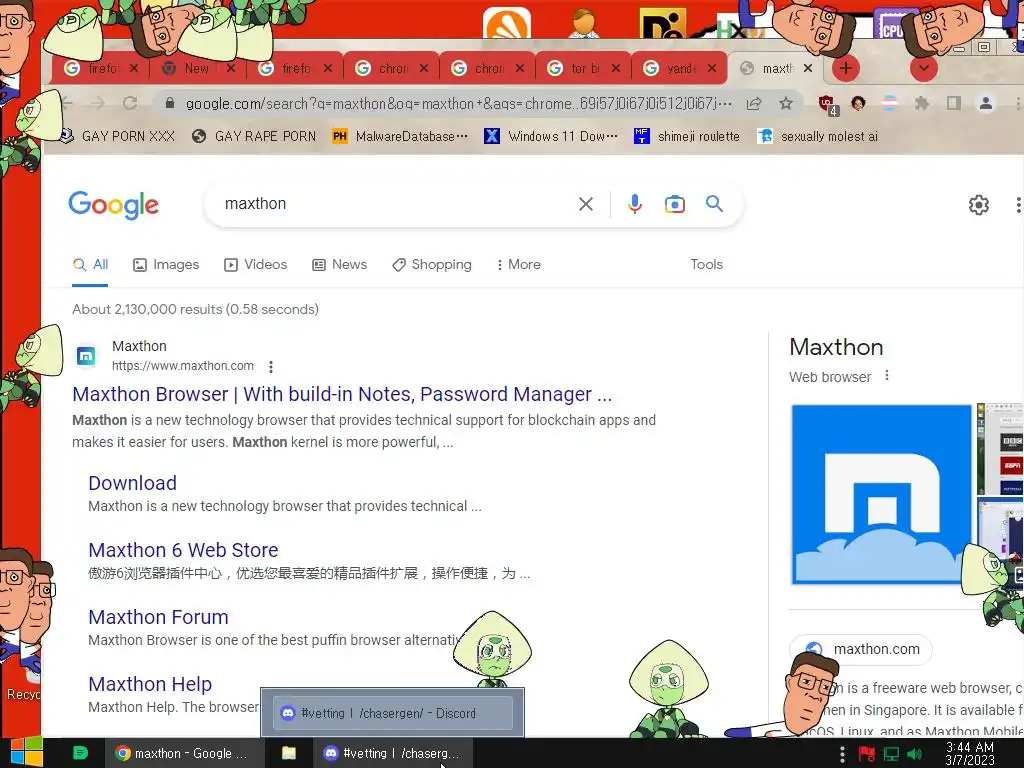Viewport: 1024px width, 768px height.
Task: Clear the search box with the X
Action: 586,204
